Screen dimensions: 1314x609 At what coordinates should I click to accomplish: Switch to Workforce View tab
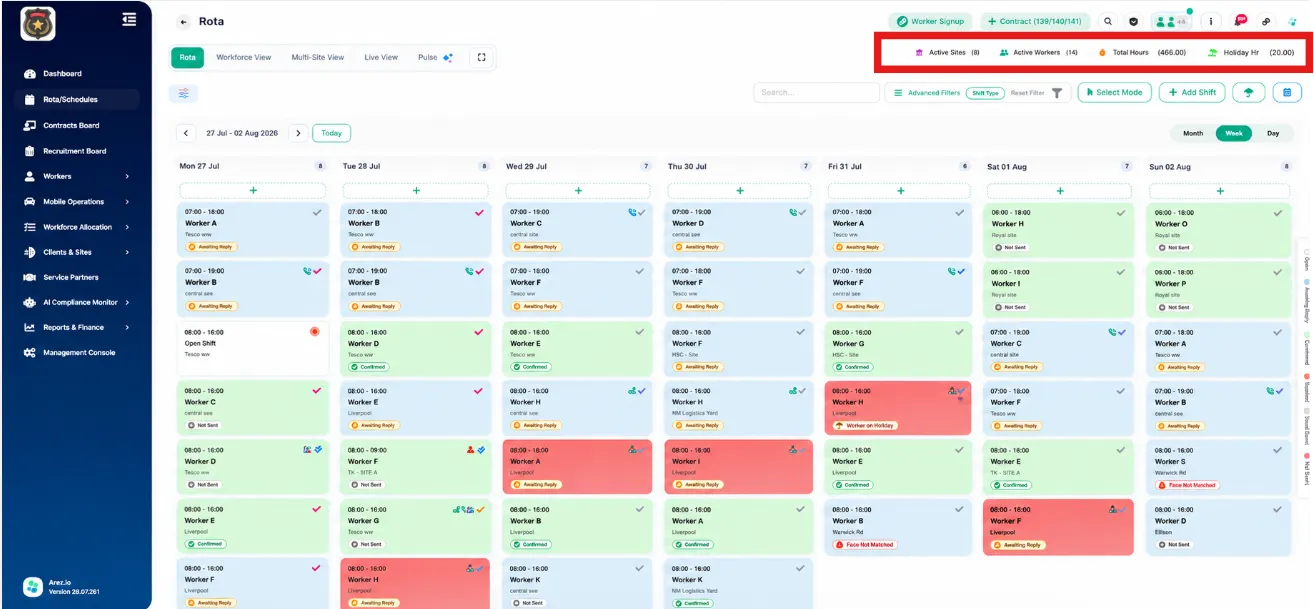pyautogui.click(x=244, y=58)
